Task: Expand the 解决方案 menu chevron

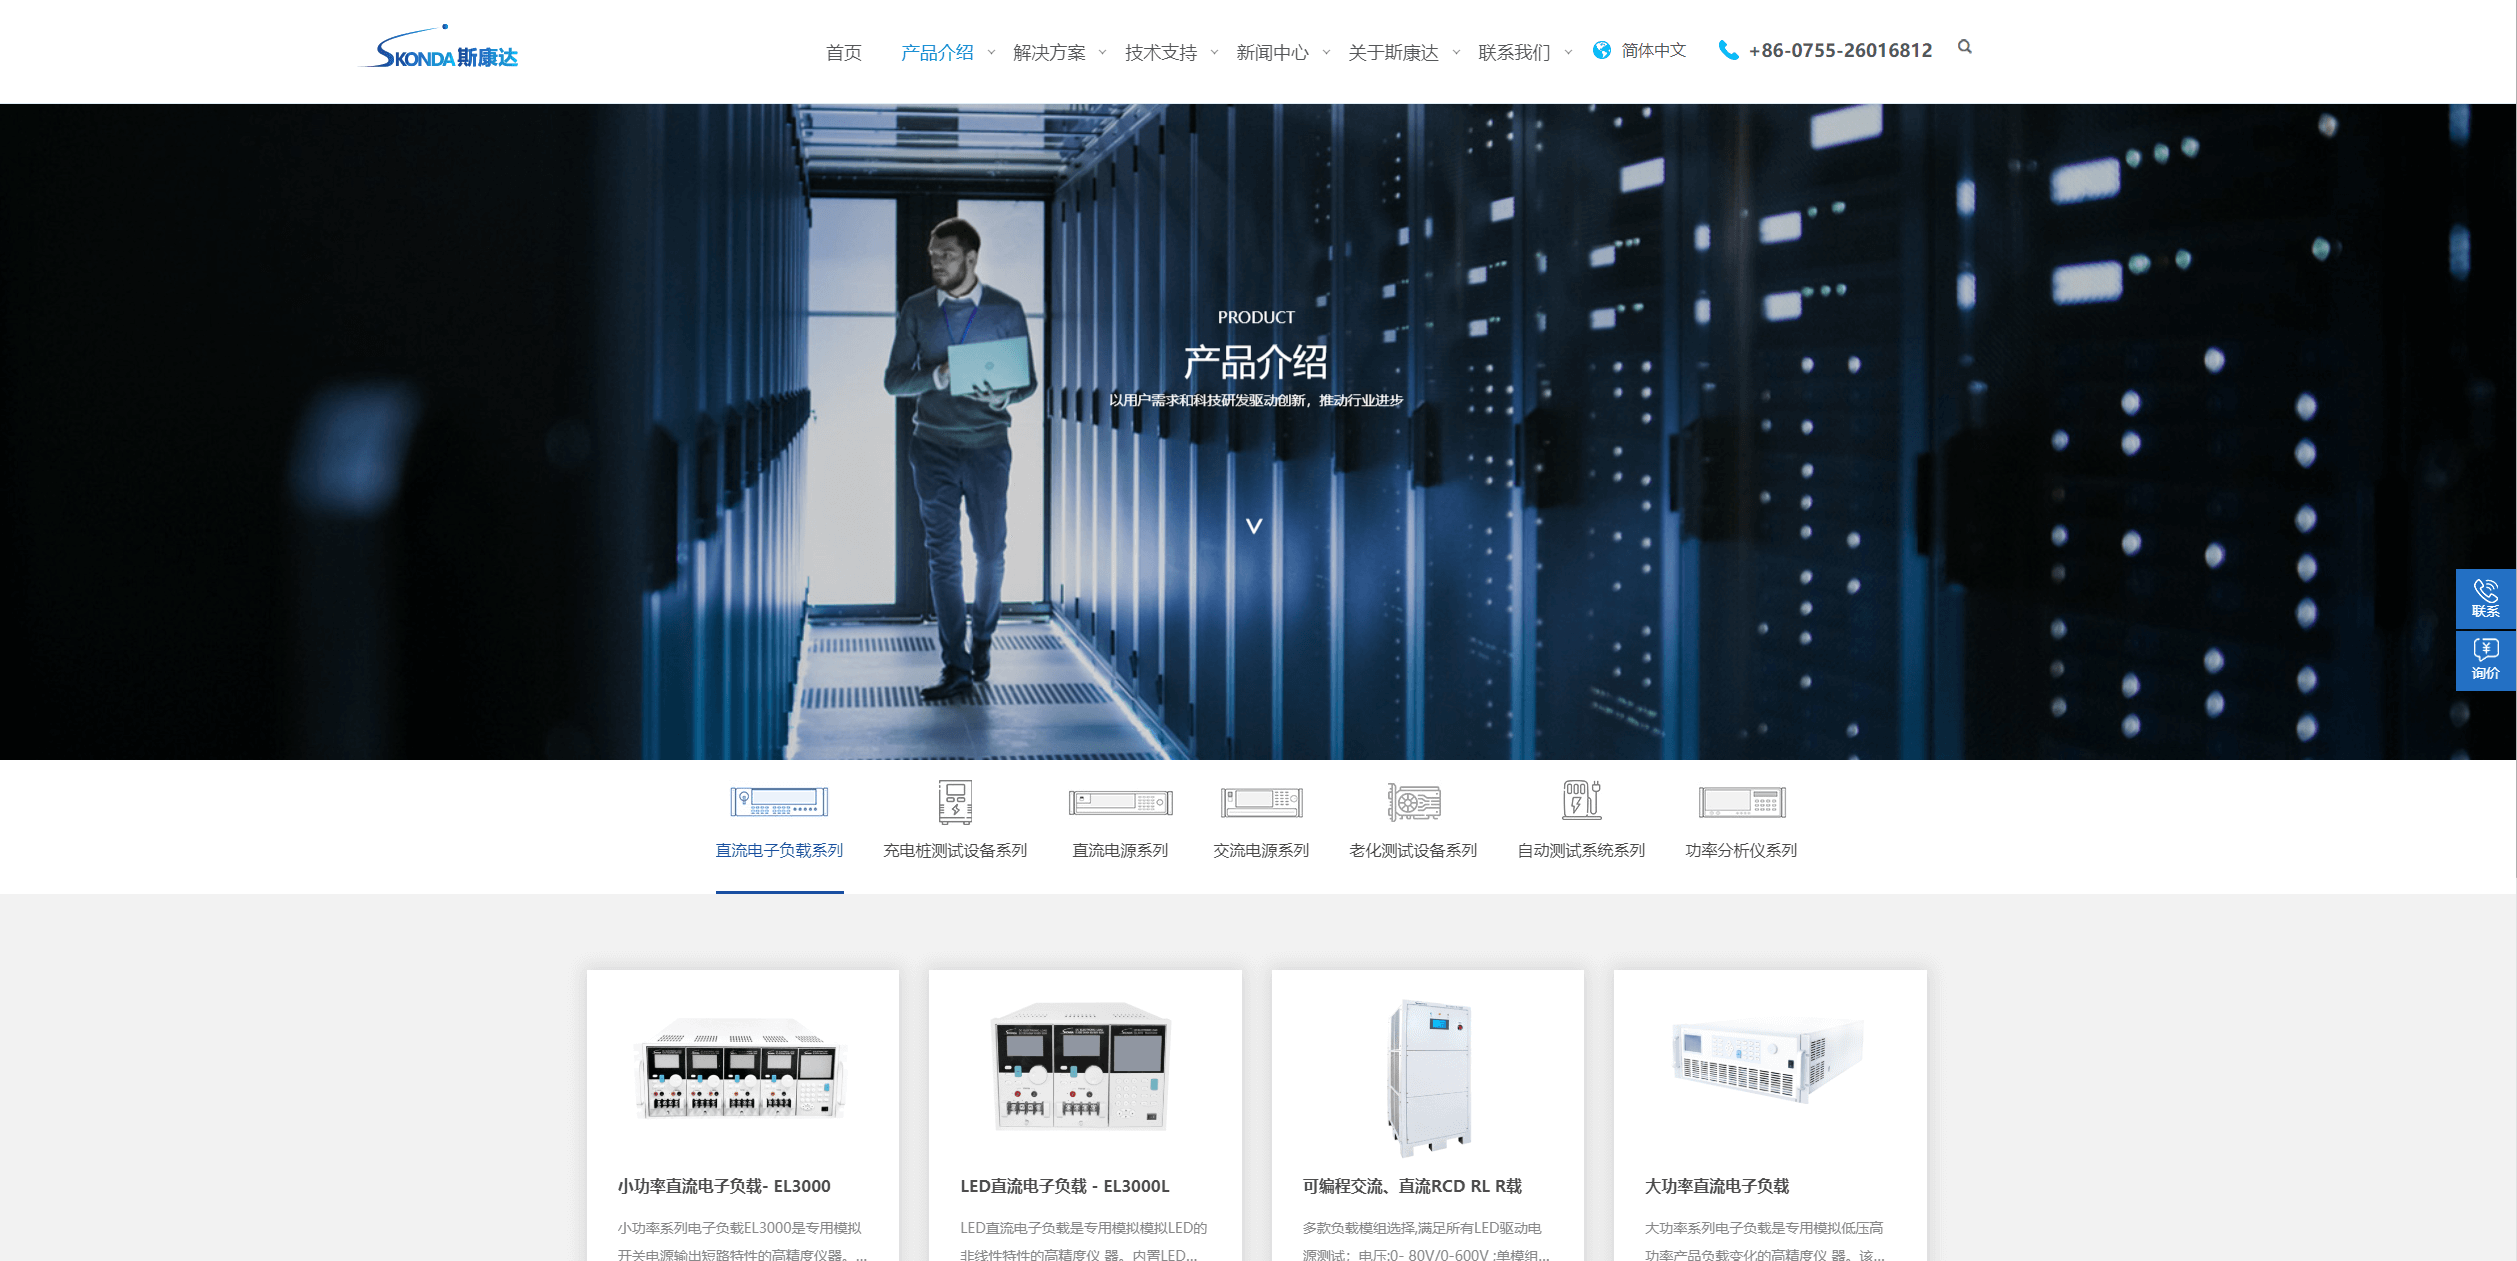Action: pyautogui.click(x=1102, y=53)
